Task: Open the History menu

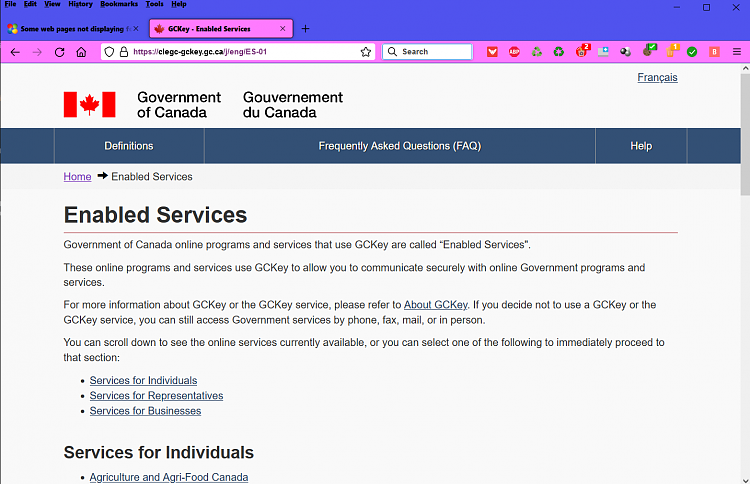Action: click(80, 4)
